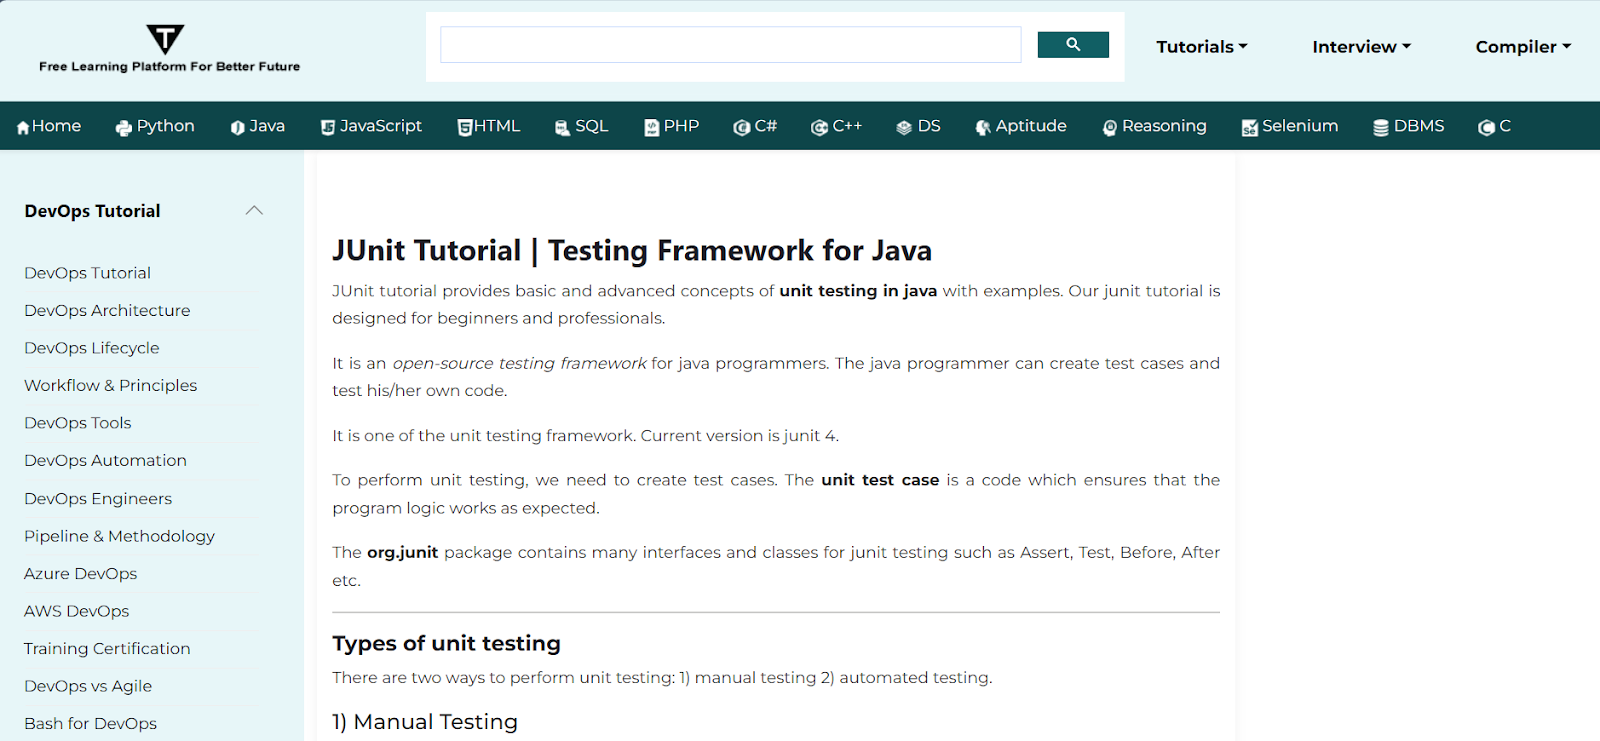Open Selenium label in navbar
Viewport: 1600px width, 741px height.
(1300, 126)
